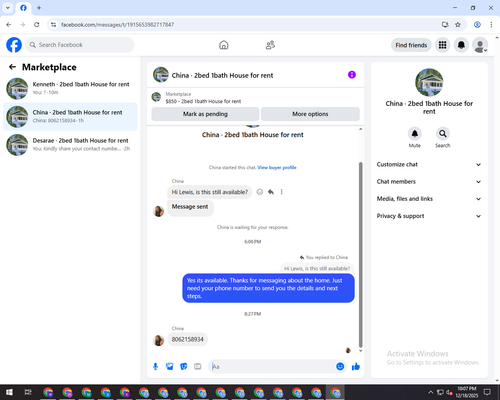Image resolution: width=500 pixels, height=400 pixels.
Task: Click the Search Facebook field
Action: [x=80, y=45]
